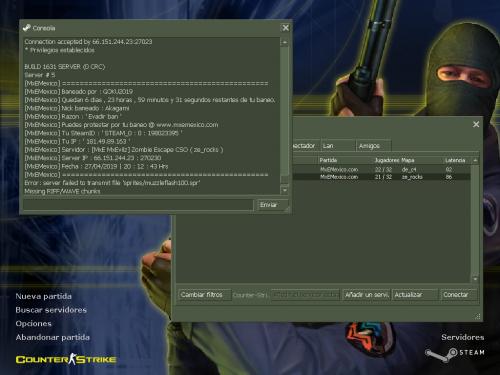Viewport: 500px width, 375px height.
Task: Close the Consola window
Action: click(x=286, y=28)
